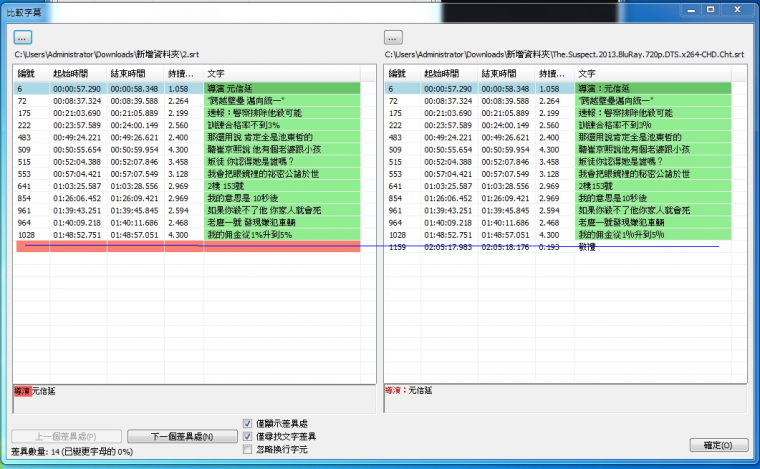The height and width of the screenshot is (469, 760).
Task: Maximize the 比較字幕 window
Action: tap(711, 10)
